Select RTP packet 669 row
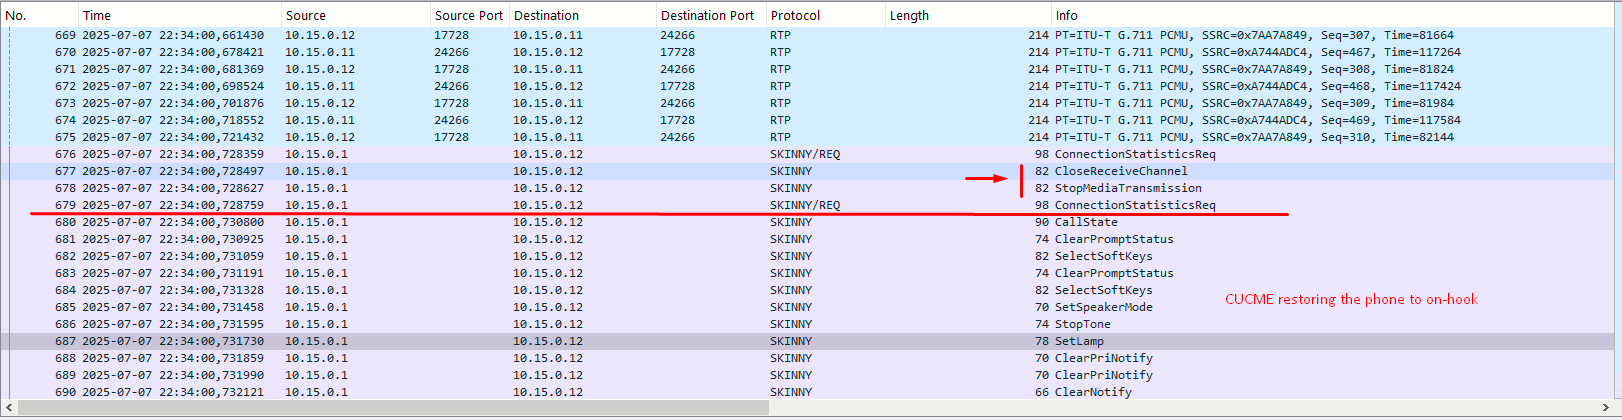The image size is (1622, 420). pos(810,35)
